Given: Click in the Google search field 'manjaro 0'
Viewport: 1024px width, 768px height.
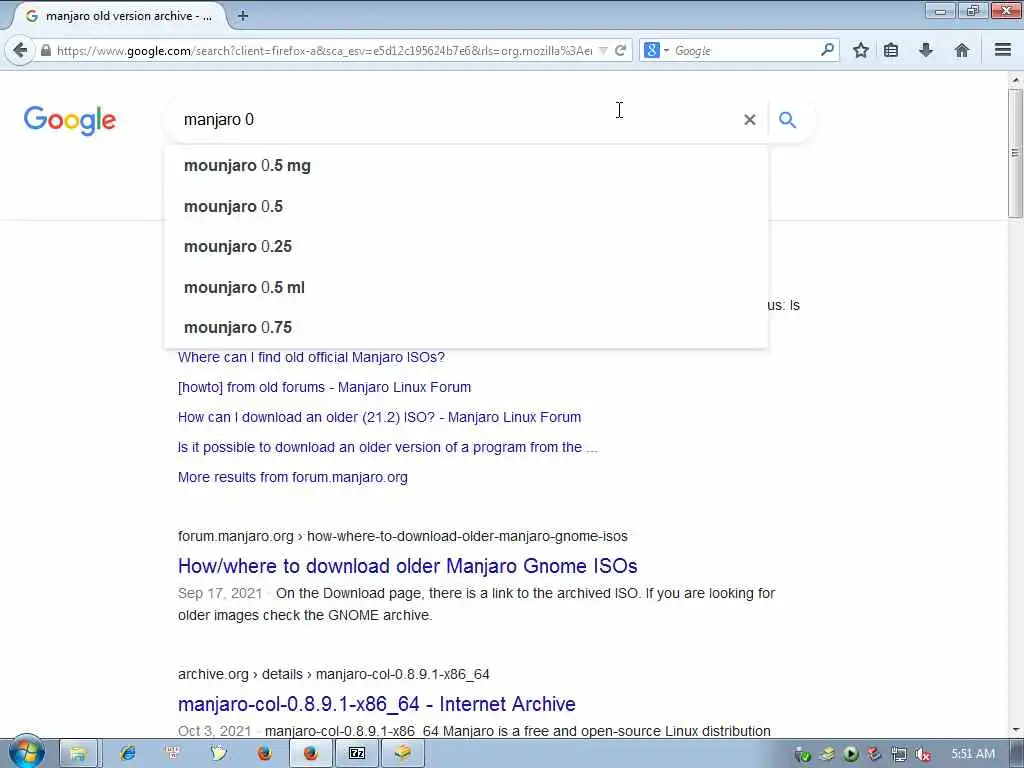Looking at the screenshot, I should click(457, 120).
